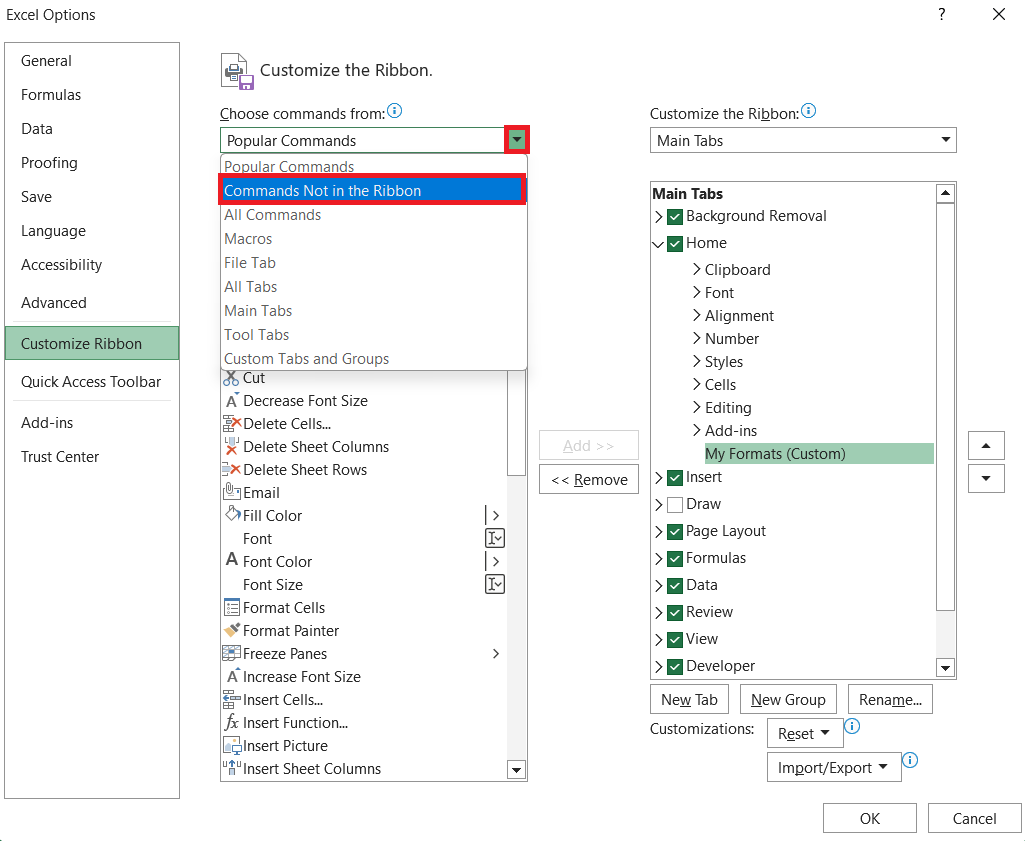The width and height of the screenshot is (1025, 841).
Task: Enable the Draw tab checkbox
Action: click(675, 504)
